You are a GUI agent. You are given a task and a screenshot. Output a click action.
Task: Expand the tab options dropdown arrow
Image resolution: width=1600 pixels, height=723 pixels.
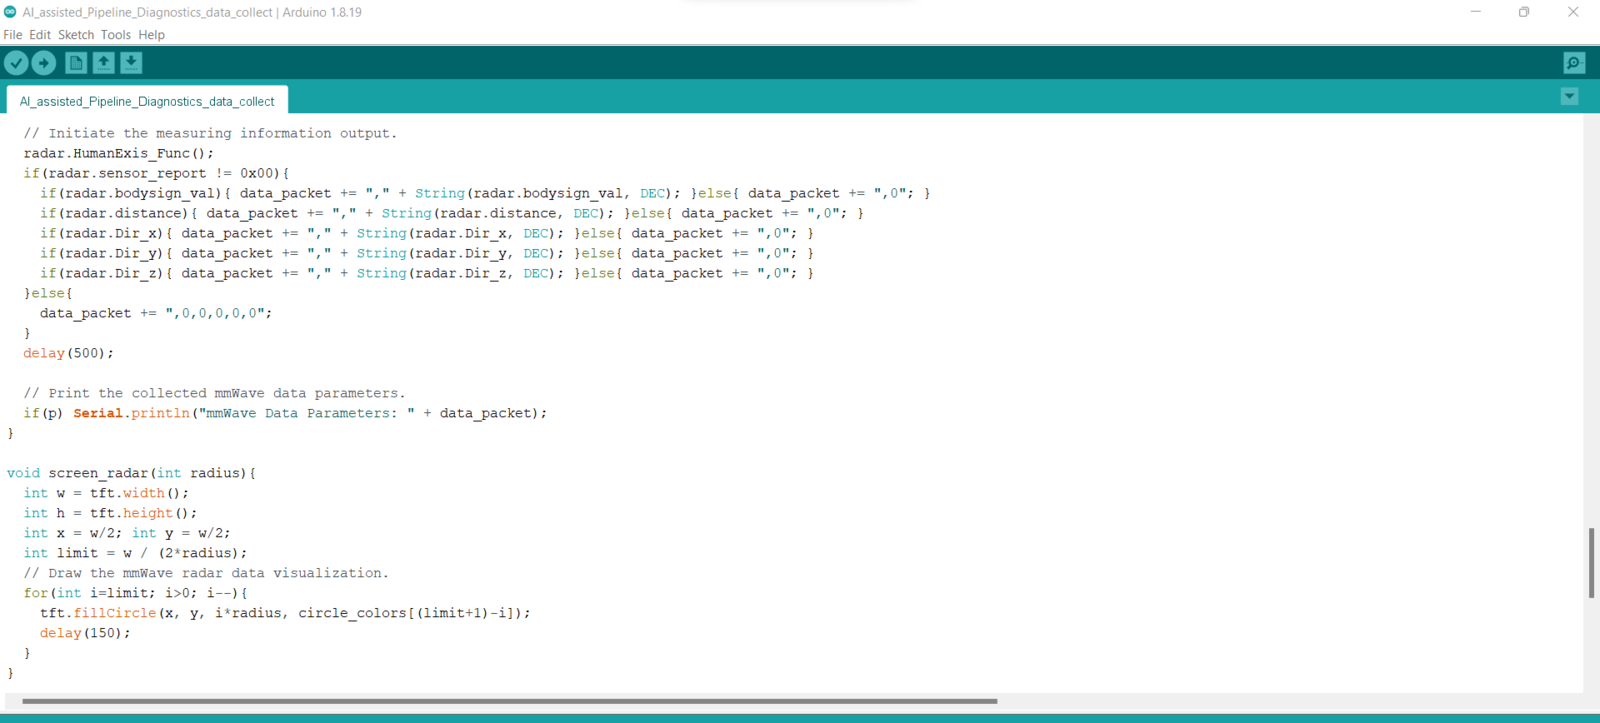pyautogui.click(x=1570, y=96)
